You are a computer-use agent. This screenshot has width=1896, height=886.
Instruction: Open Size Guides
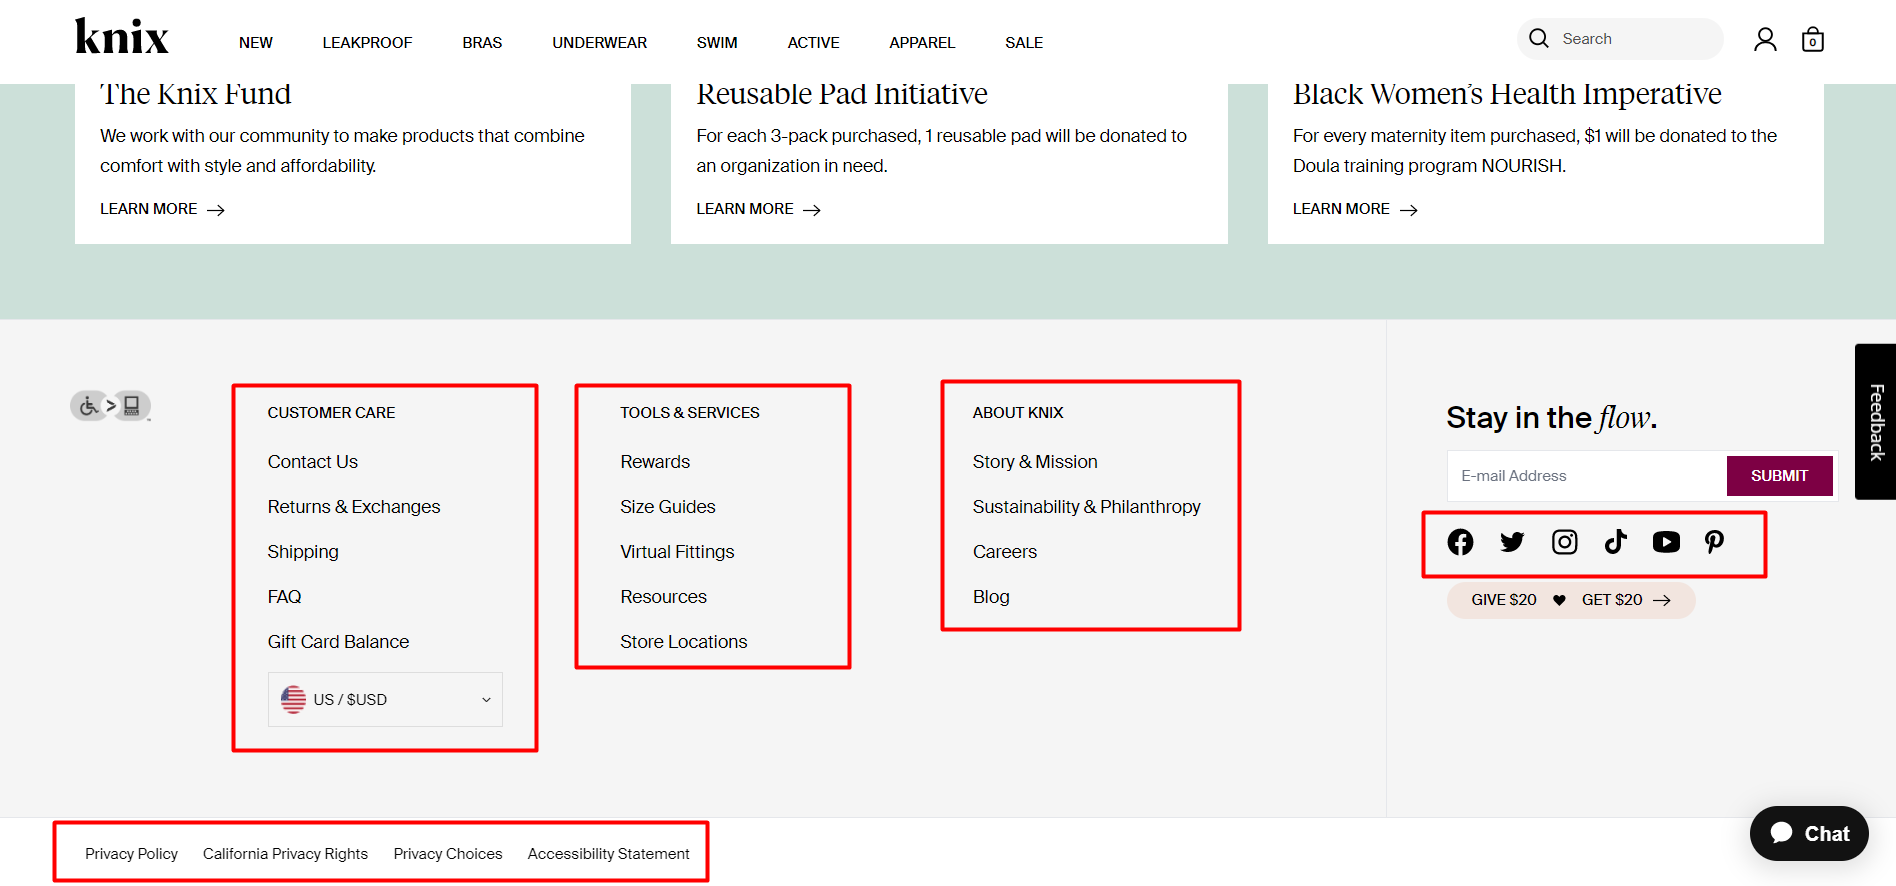pos(668,507)
